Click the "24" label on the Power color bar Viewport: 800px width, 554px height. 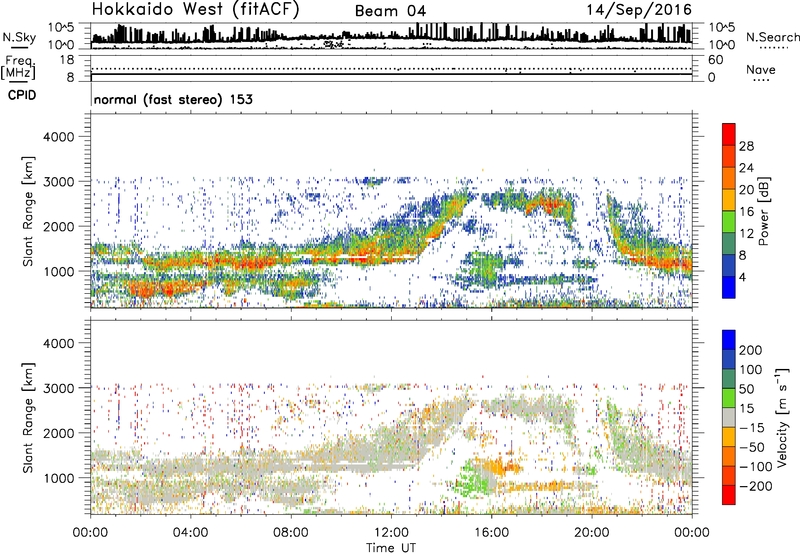click(746, 168)
